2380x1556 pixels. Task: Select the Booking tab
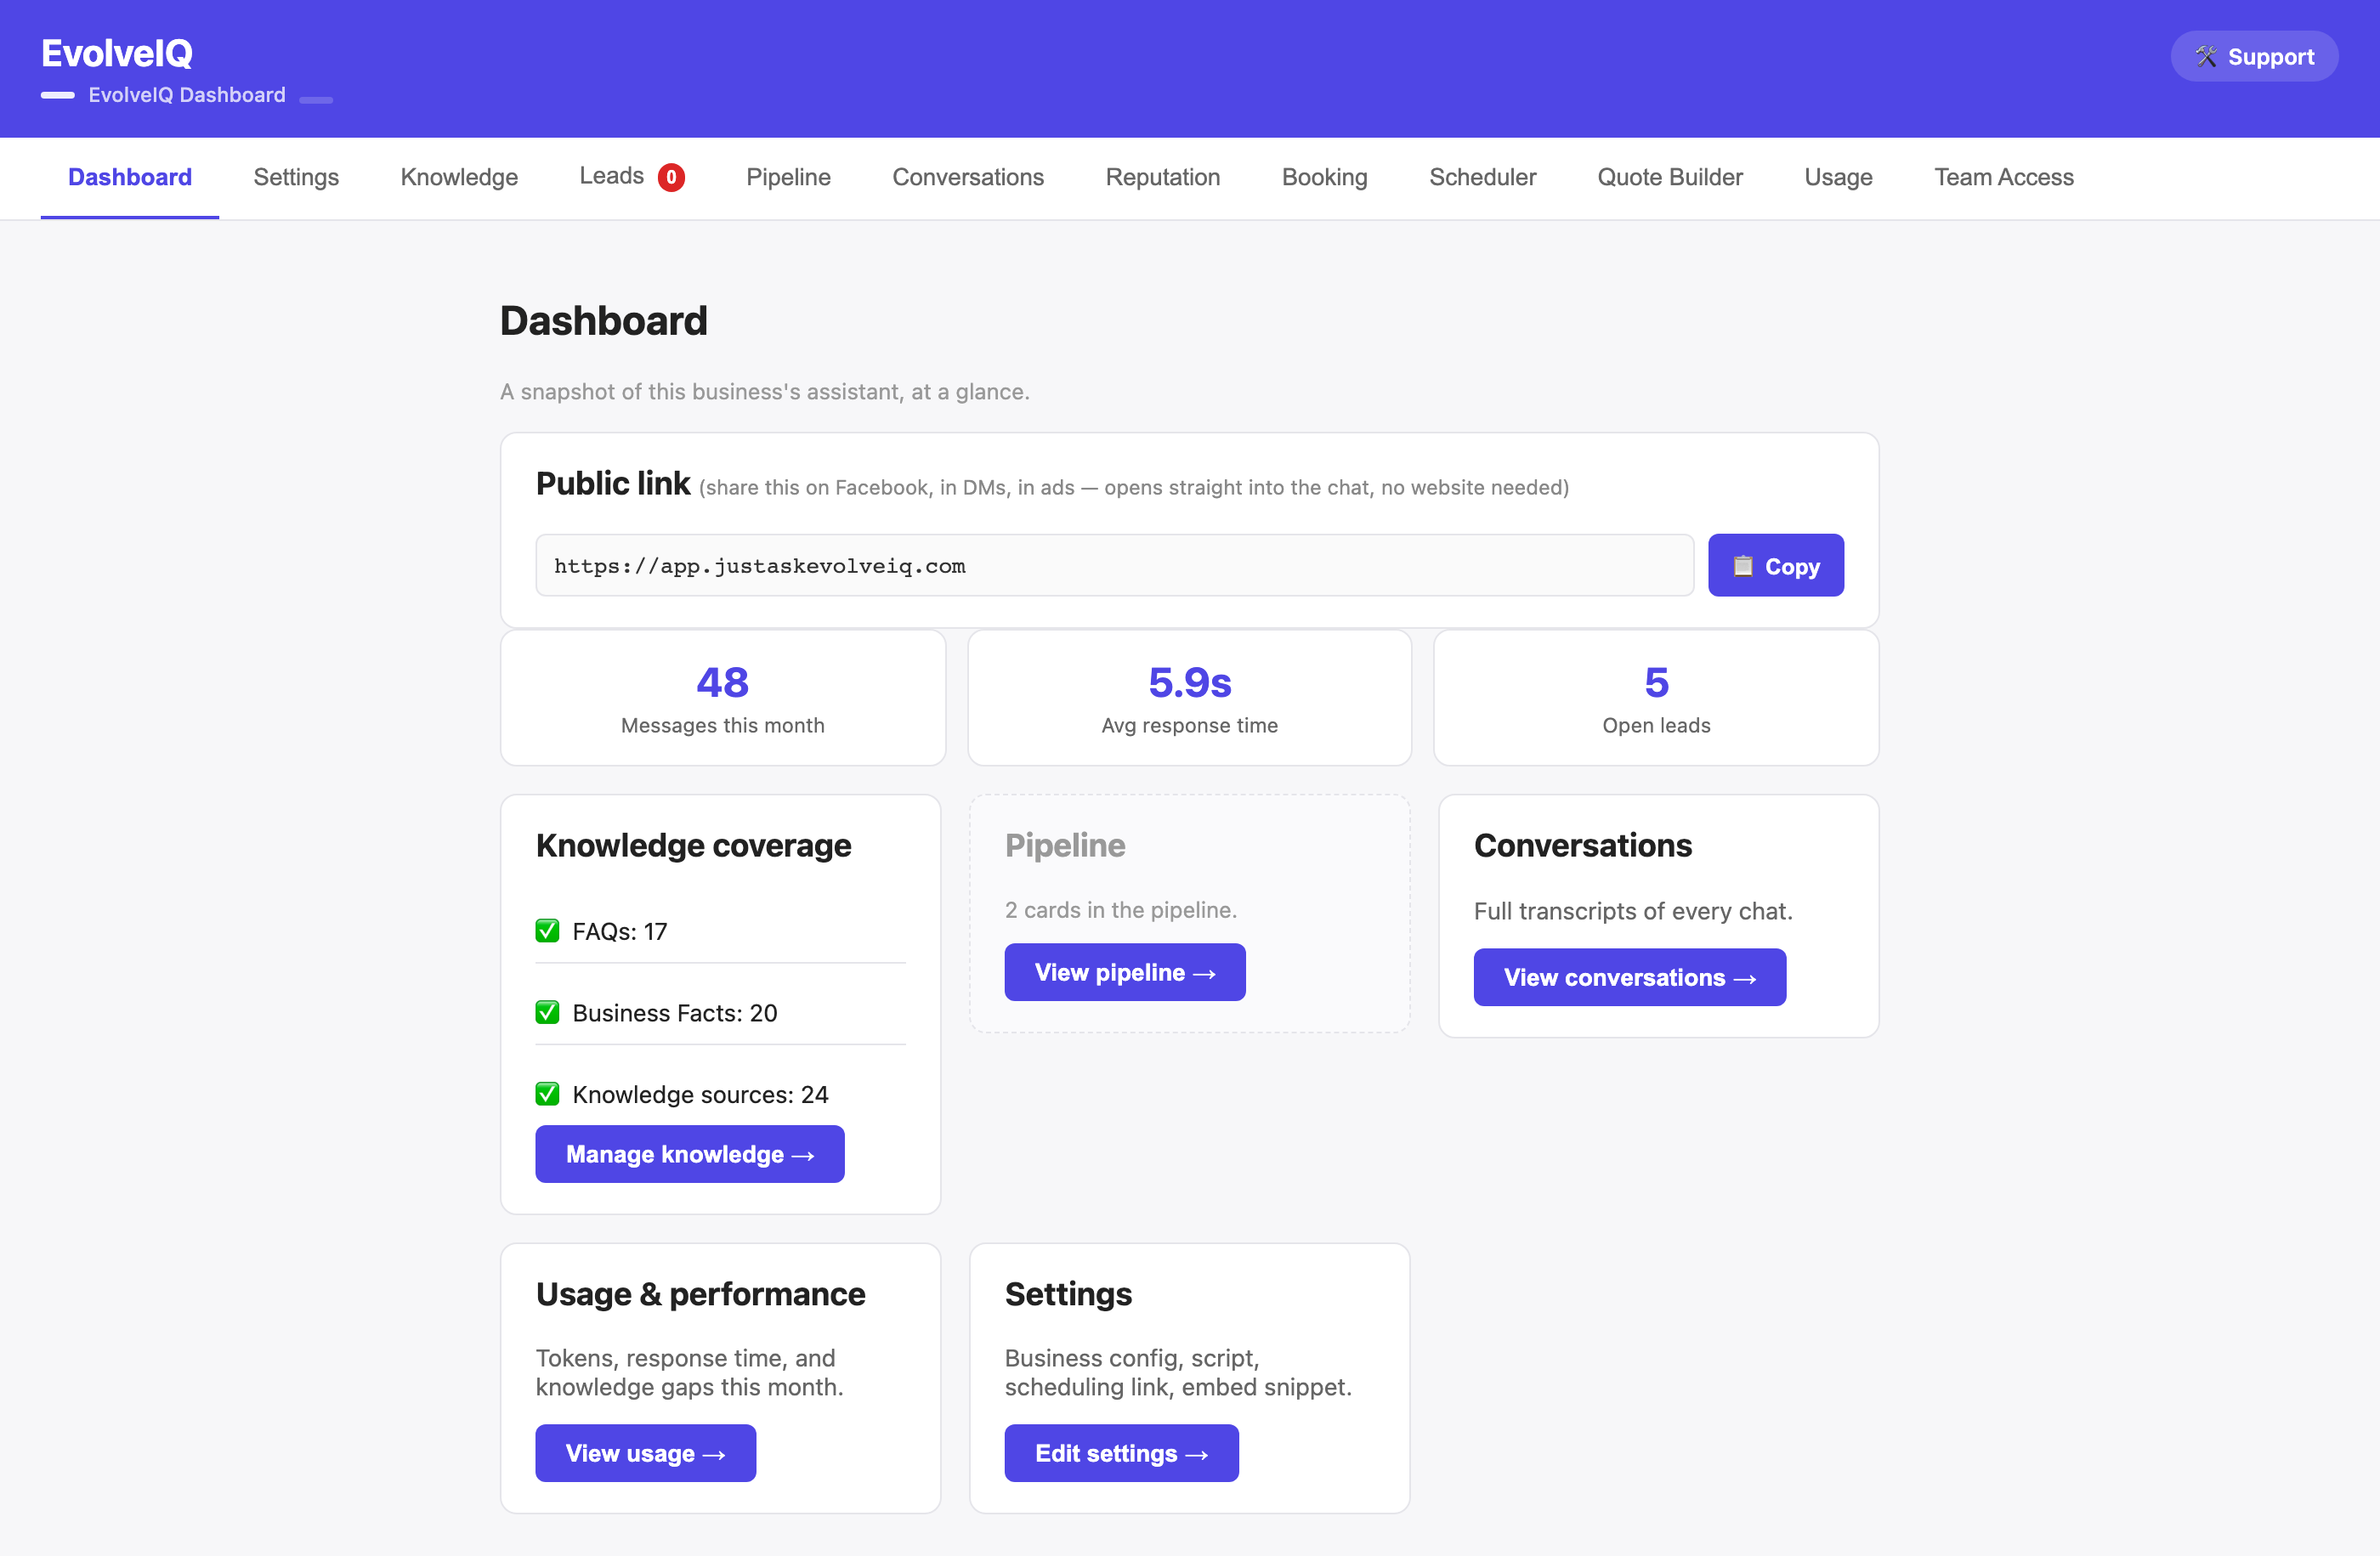[x=1324, y=177]
